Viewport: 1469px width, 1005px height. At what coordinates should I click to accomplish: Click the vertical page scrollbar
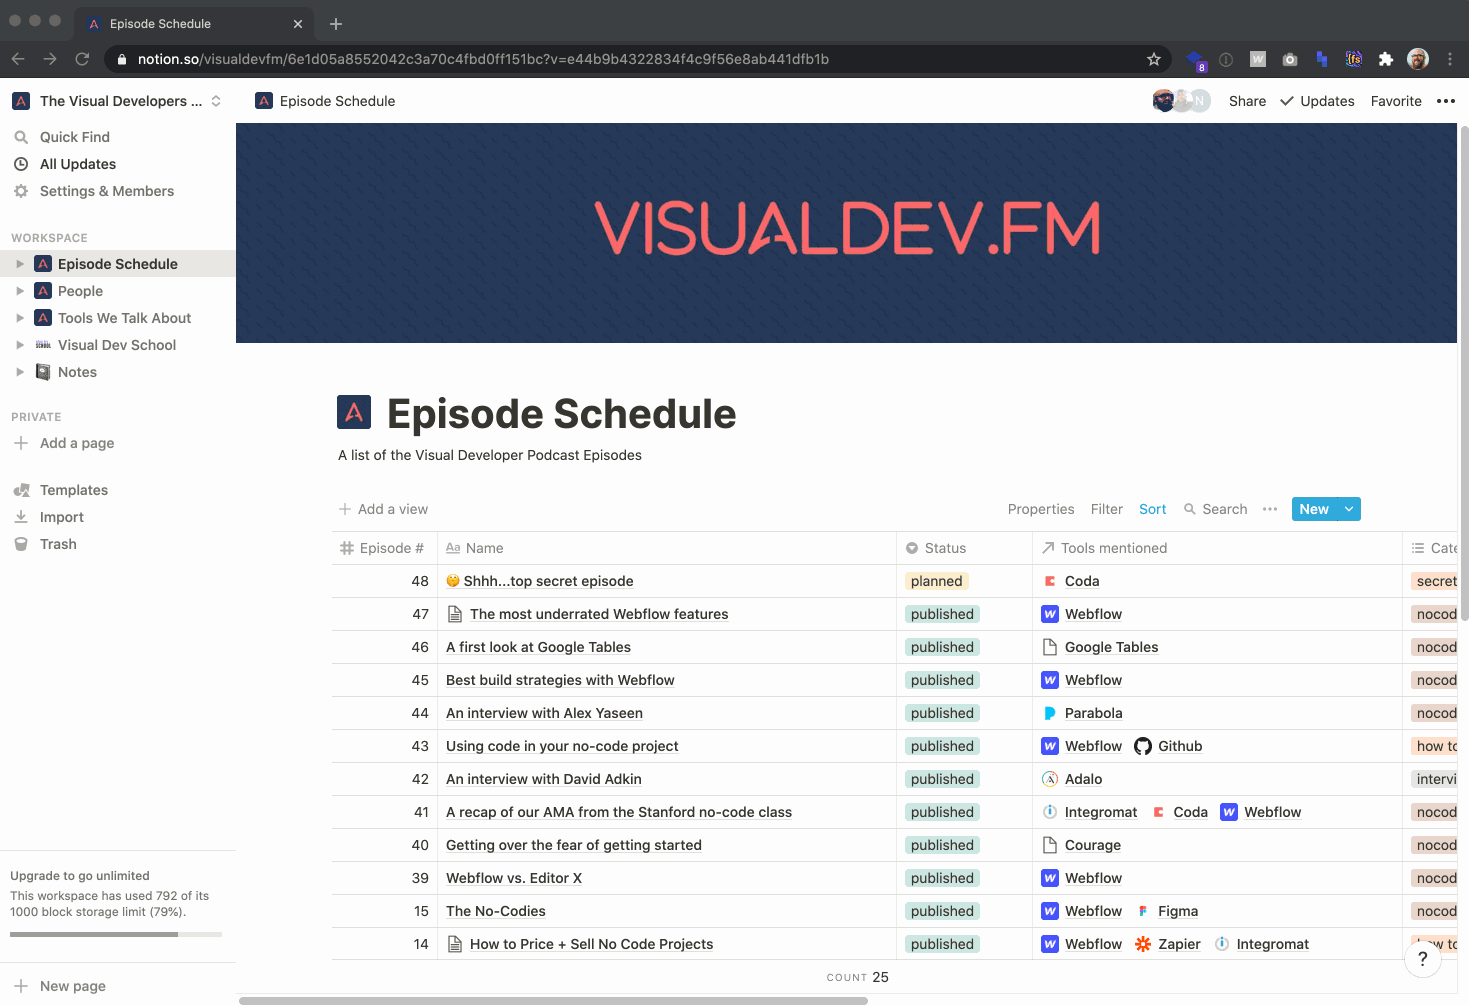tap(1464, 372)
